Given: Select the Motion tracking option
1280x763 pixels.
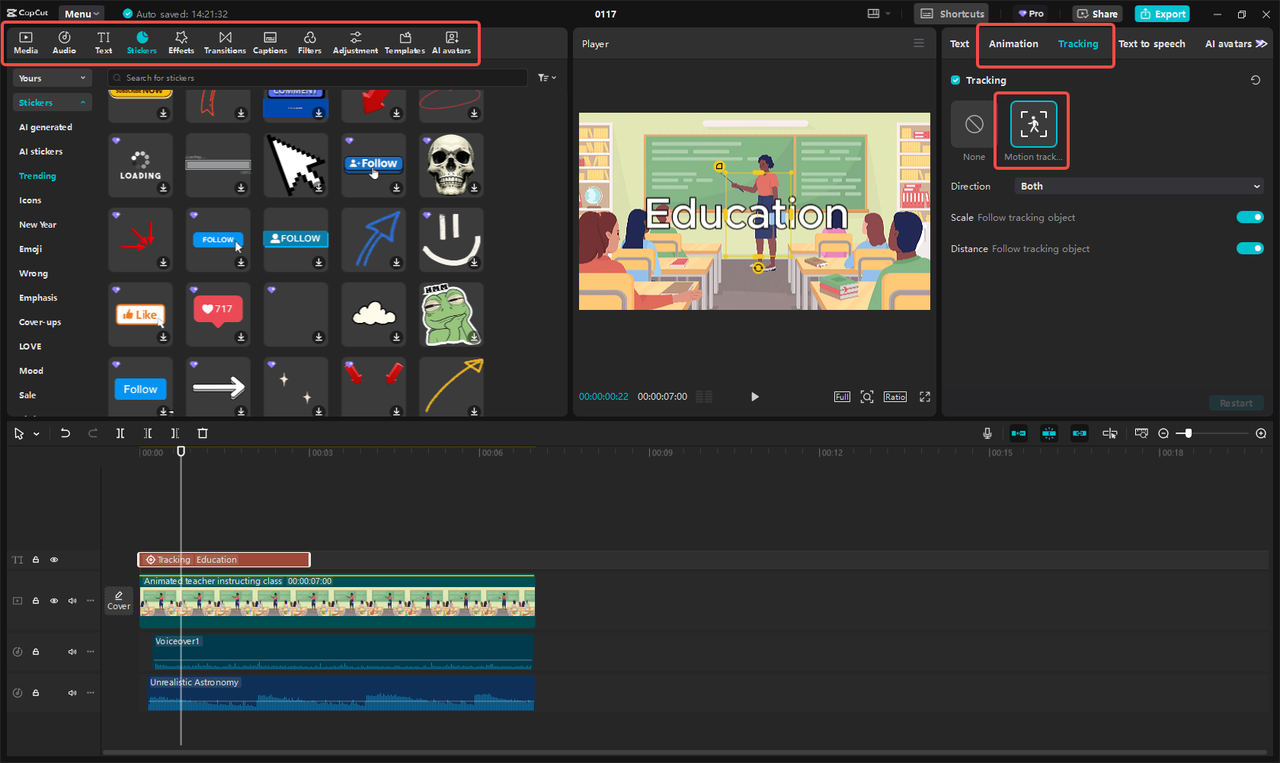Looking at the screenshot, I should click(1031, 124).
